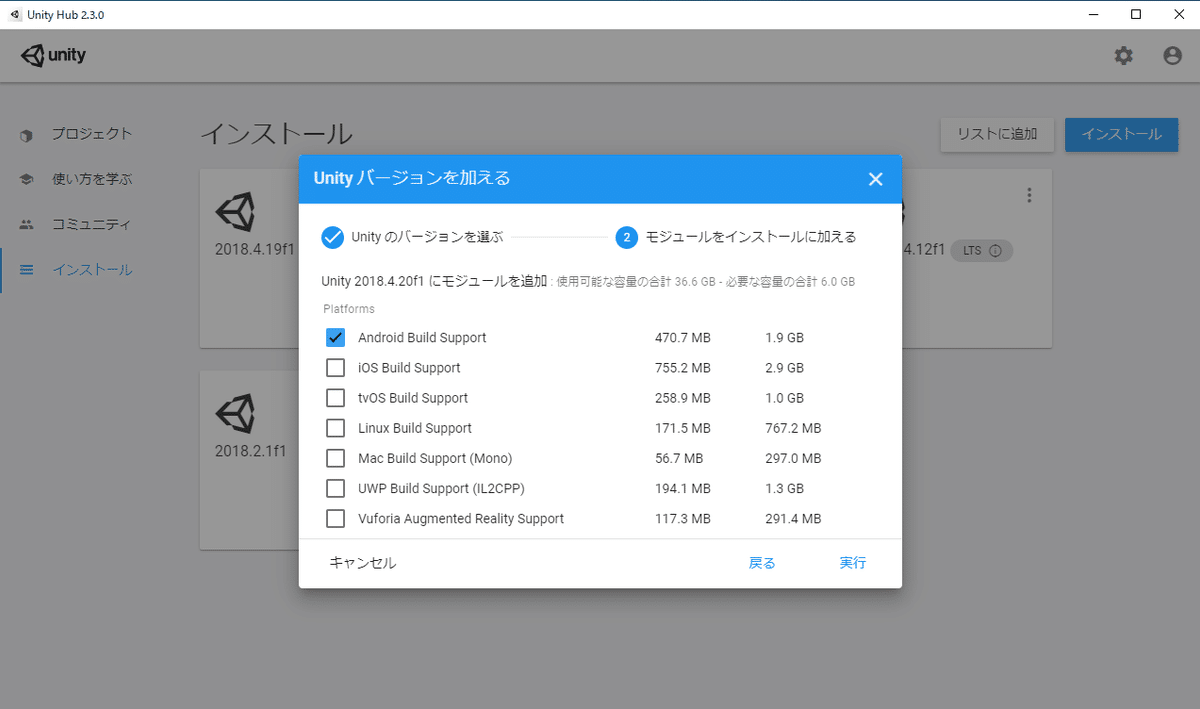Click 1.3 GB size for UWP
Image resolution: width=1200 pixels, height=709 pixels.
click(x=784, y=489)
